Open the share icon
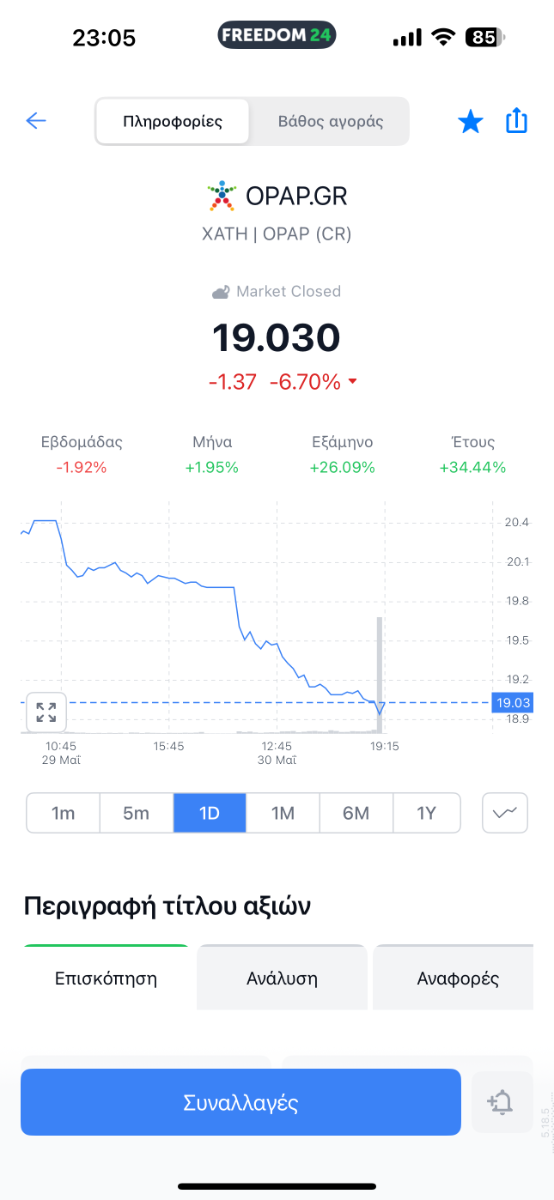 (x=516, y=121)
